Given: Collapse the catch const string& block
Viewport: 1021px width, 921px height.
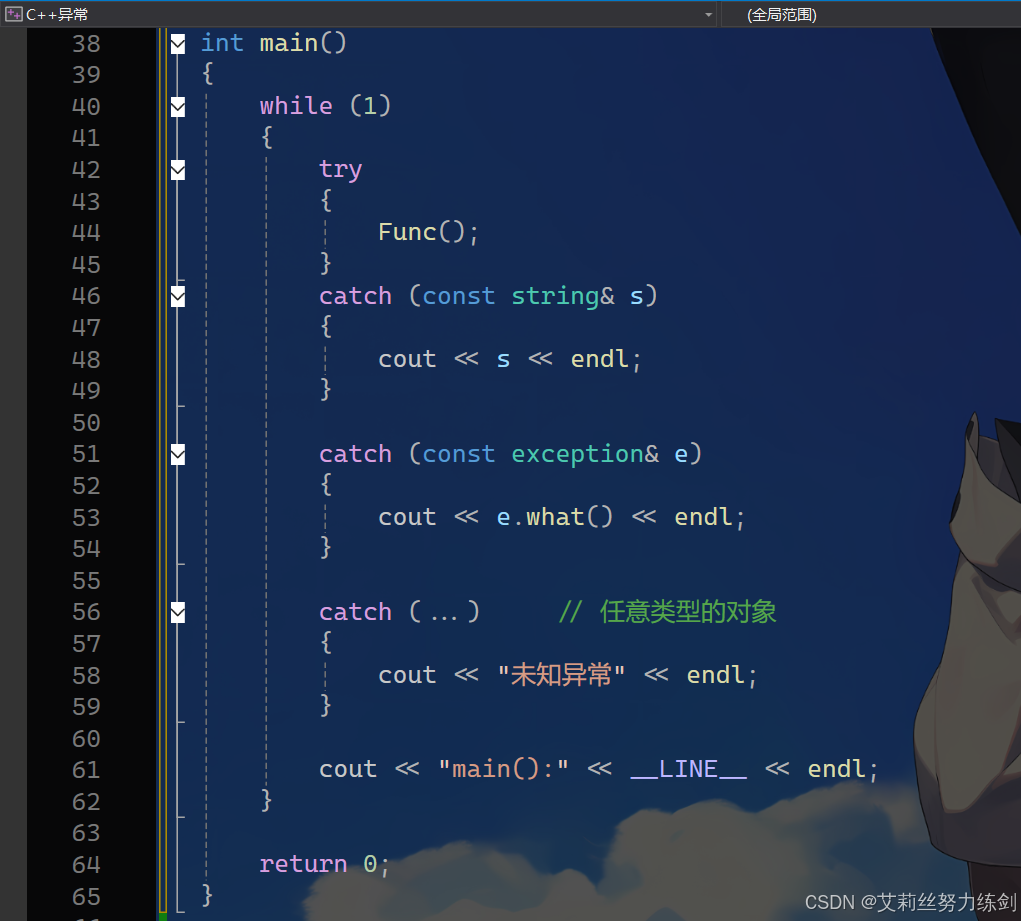Looking at the screenshot, I should point(178,296).
